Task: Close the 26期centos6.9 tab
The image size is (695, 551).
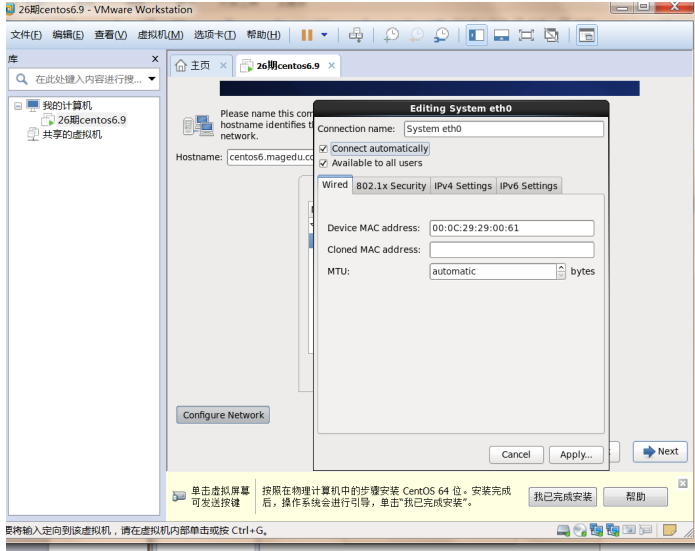Action: tap(332, 66)
